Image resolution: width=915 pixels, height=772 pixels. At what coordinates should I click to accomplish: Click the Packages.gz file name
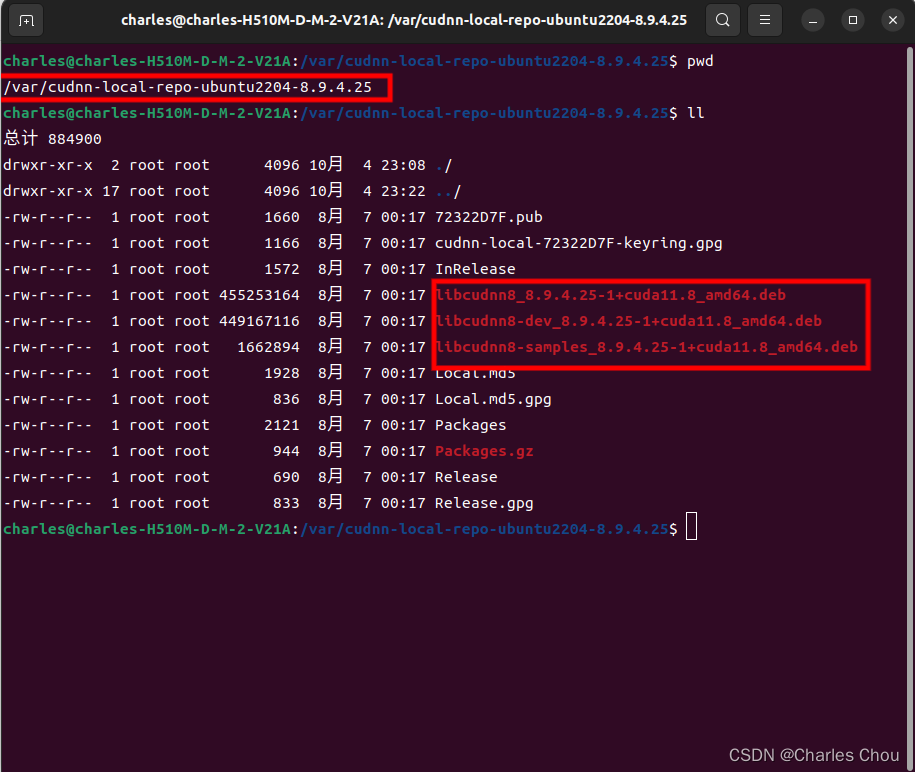point(483,450)
